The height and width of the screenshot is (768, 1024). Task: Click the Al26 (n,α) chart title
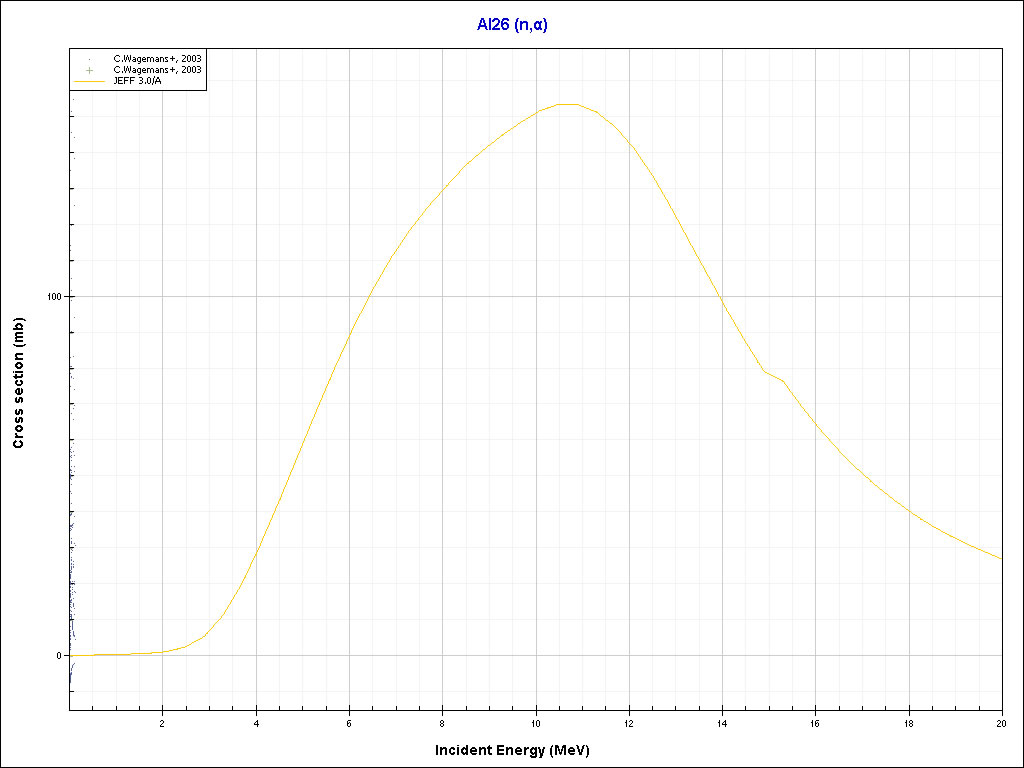point(512,25)
